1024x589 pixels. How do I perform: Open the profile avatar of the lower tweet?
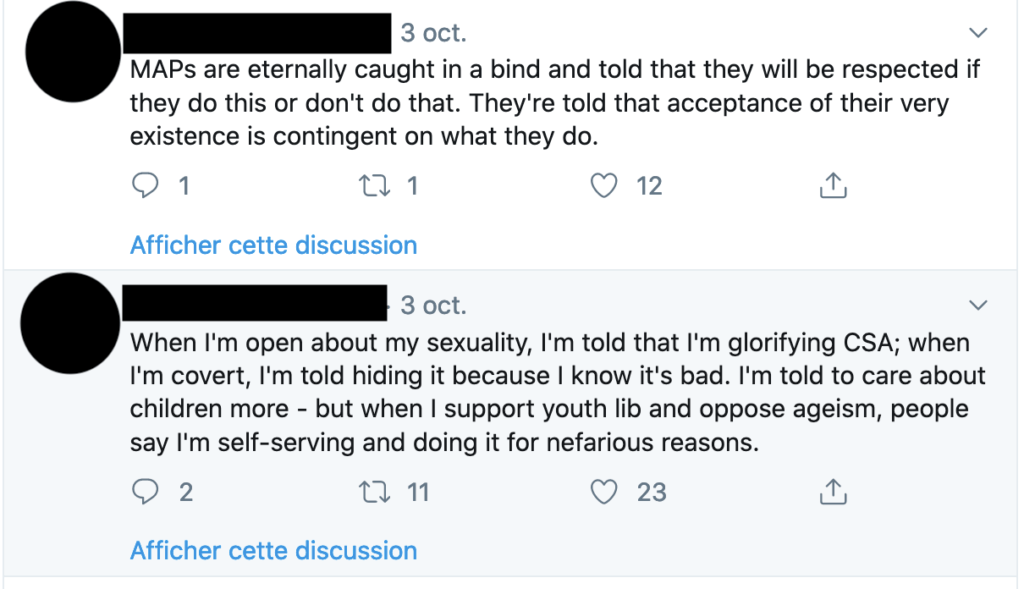pos(71,323)
